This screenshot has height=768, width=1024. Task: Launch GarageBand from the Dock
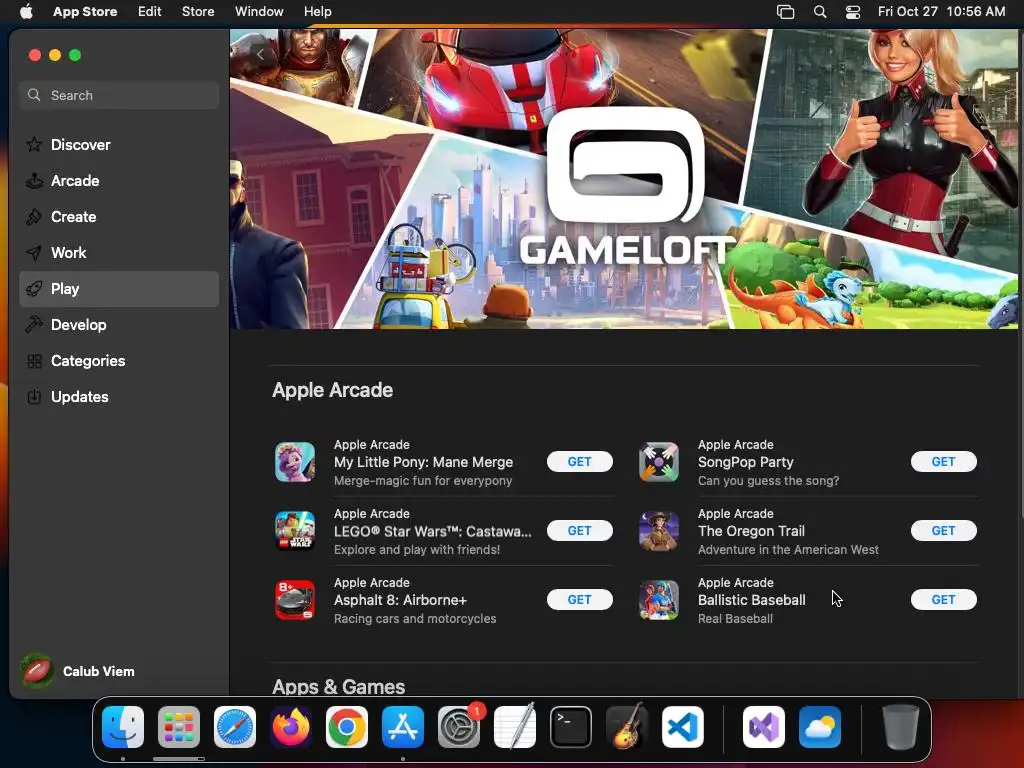tap(627, 727)
